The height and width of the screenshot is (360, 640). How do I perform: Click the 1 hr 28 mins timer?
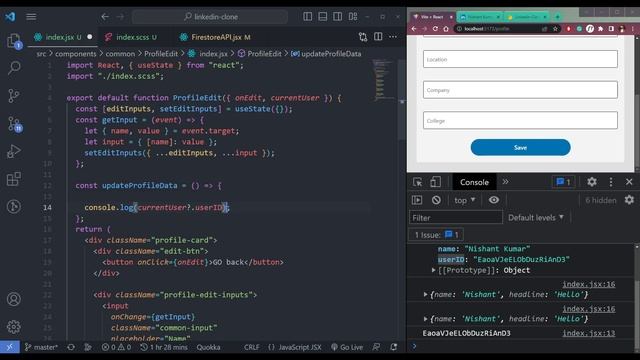point(164,347)
